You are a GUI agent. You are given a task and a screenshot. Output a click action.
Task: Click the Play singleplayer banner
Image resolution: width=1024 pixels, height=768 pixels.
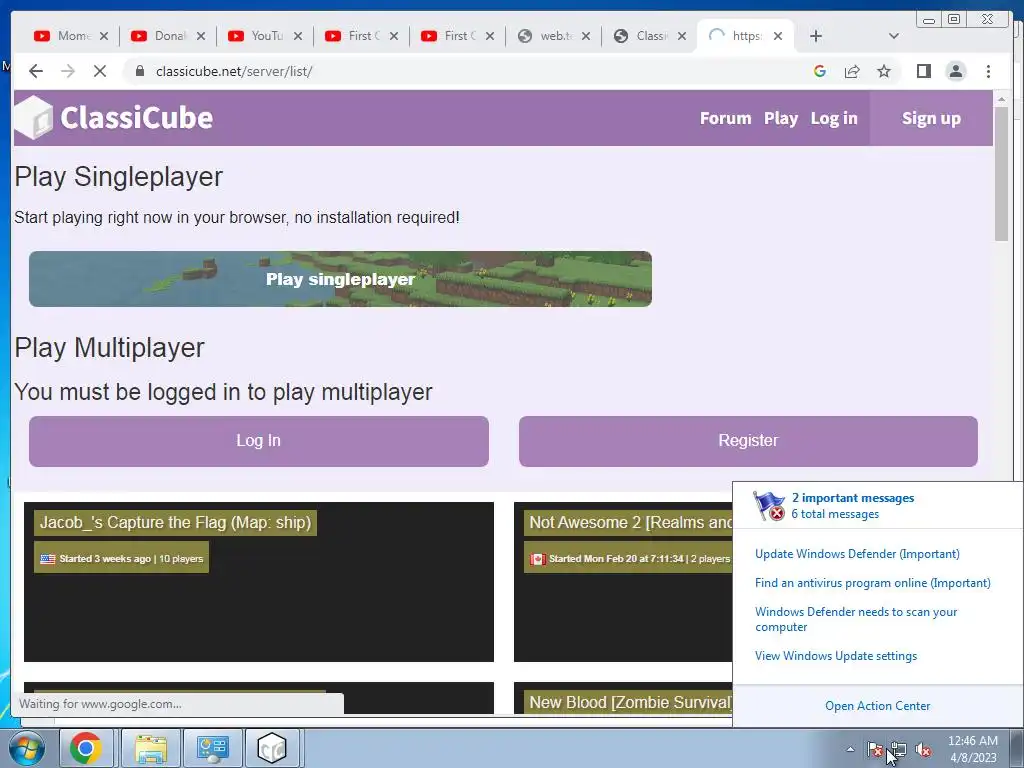pos(340,279)
